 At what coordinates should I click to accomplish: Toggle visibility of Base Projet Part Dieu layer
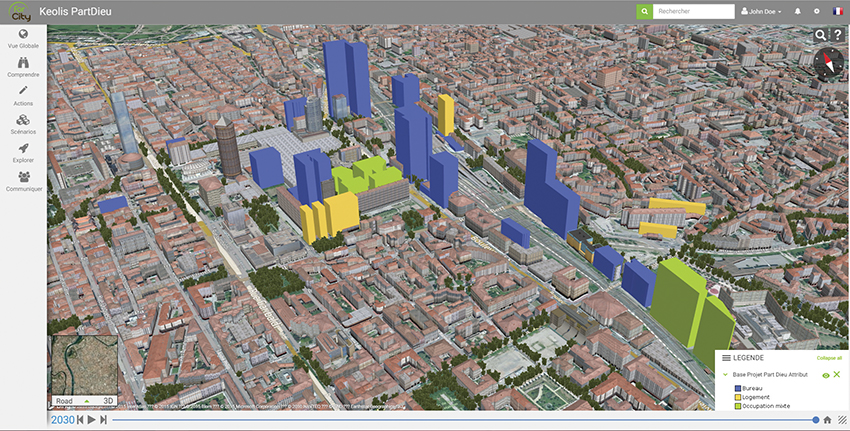tap(826, 375)
